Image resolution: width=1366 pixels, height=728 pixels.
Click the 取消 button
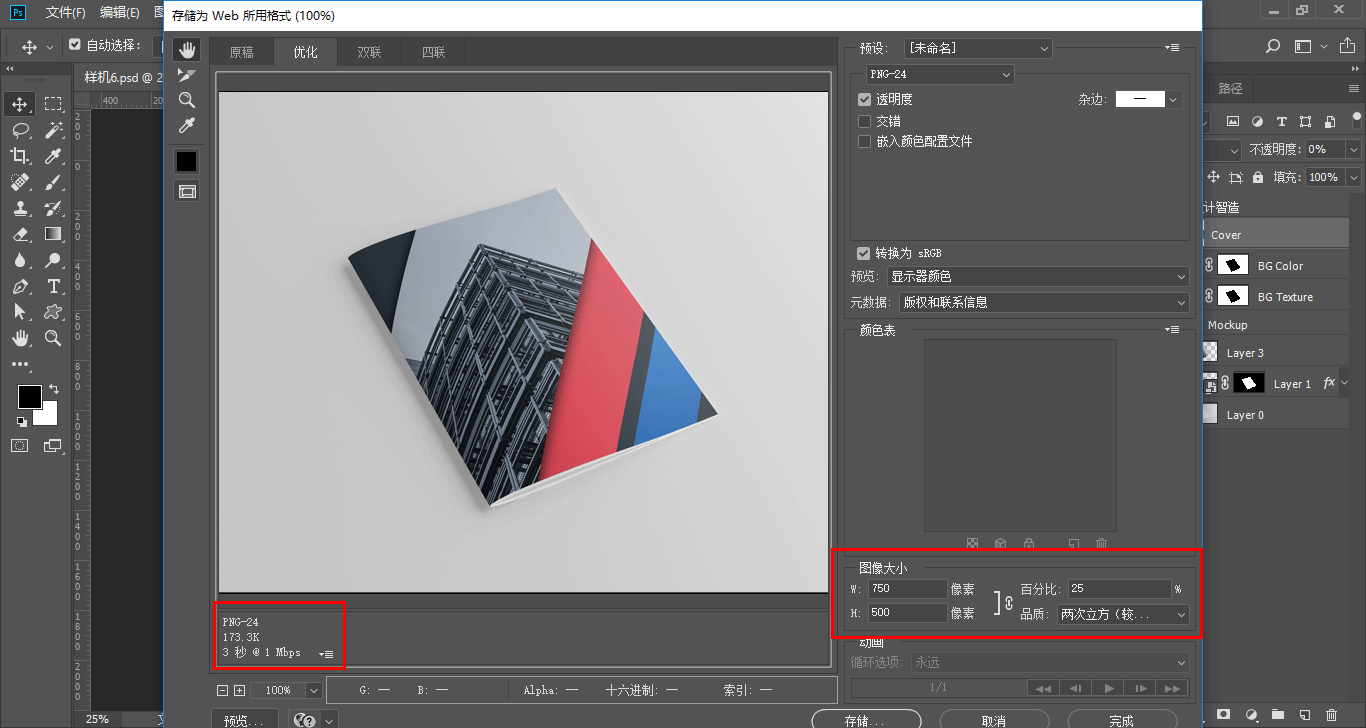point(993,720)
